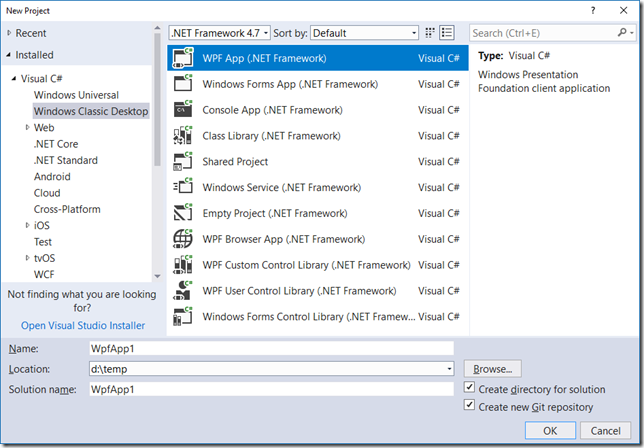
Task: Switch to small icons view
Action: click(x=430, y=33)
